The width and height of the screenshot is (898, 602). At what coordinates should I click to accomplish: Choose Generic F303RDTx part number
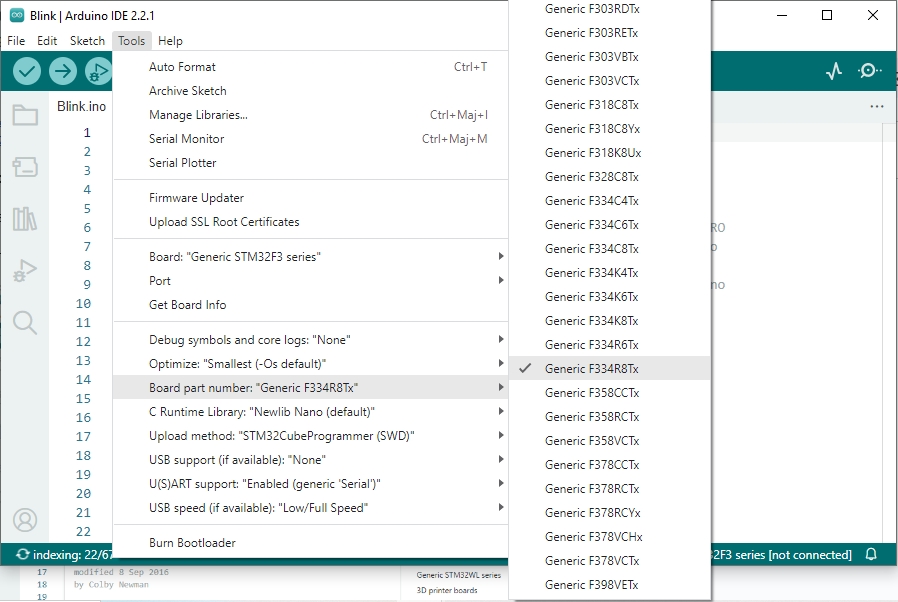coord(591,9)
